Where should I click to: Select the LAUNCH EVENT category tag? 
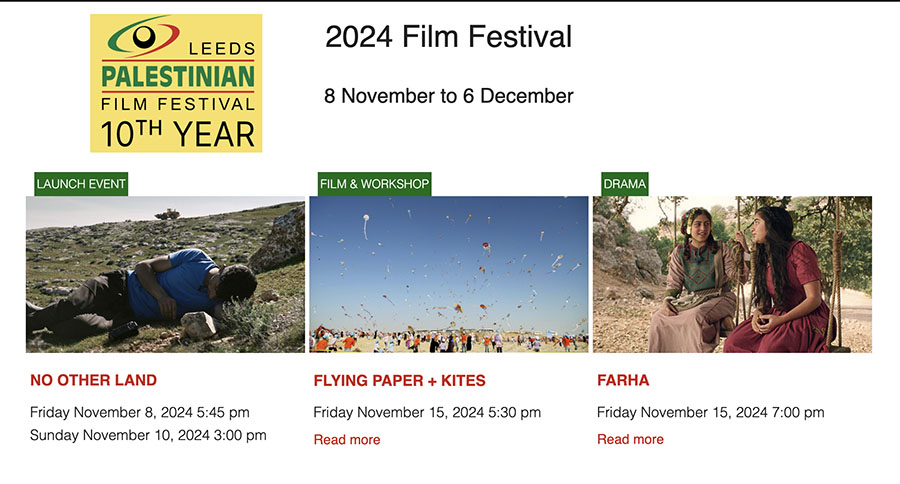(x=81, y=184)
